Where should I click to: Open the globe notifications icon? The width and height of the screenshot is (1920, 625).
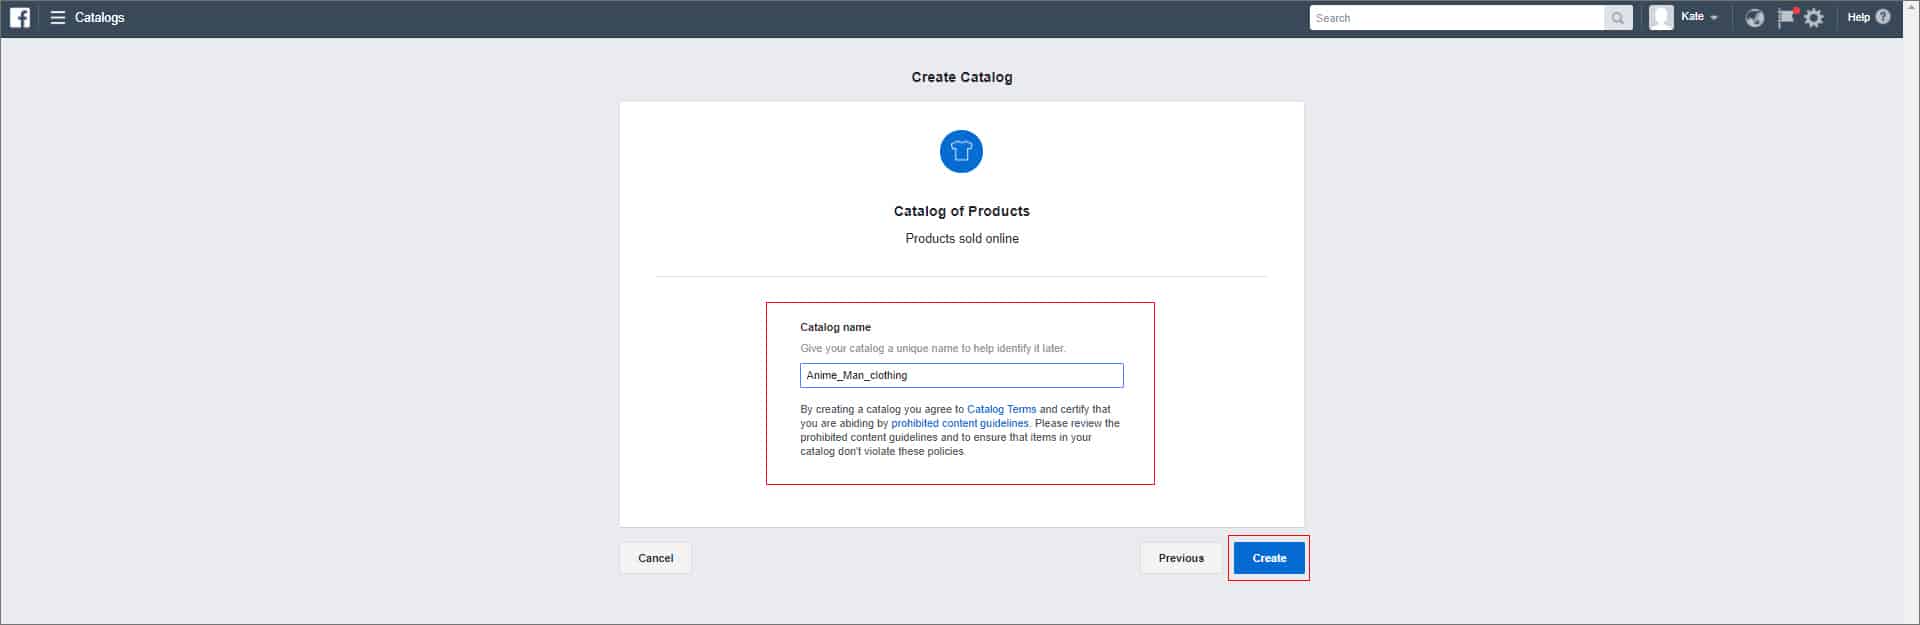pos(1754,18)
